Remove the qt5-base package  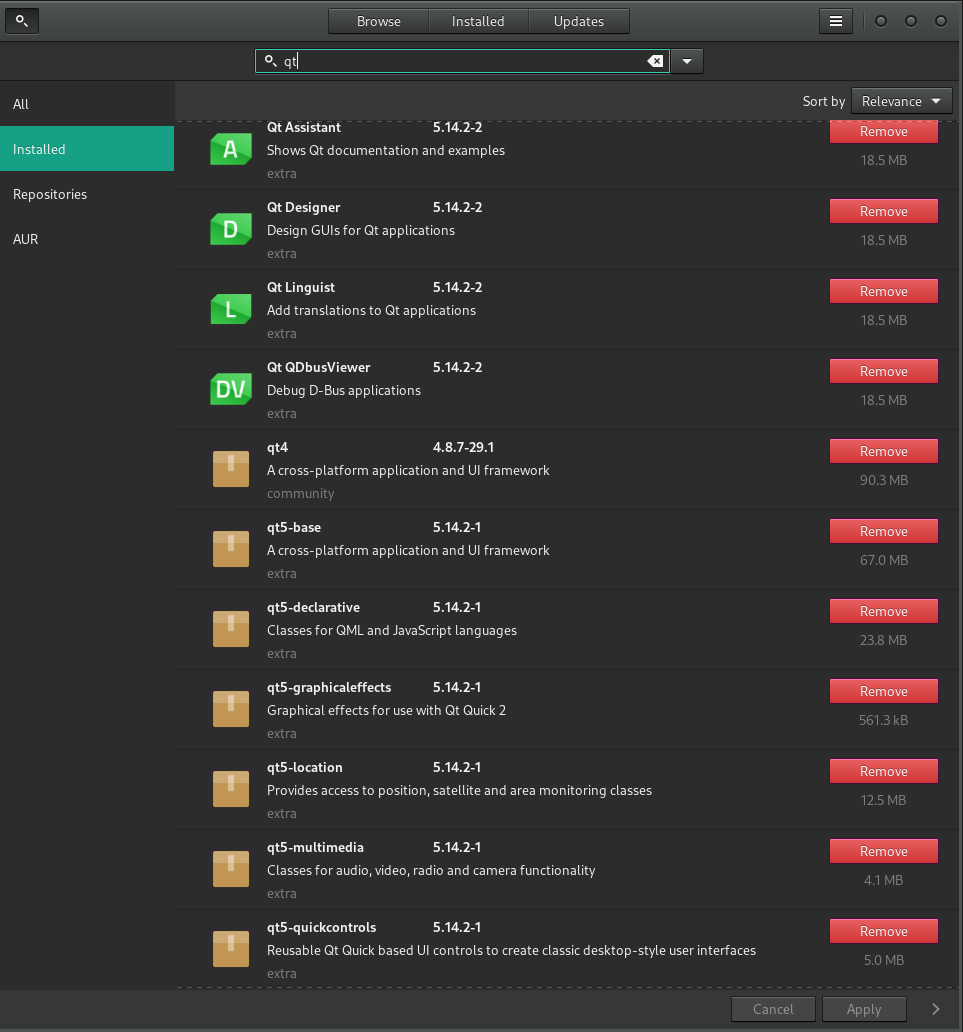(883, 531)
